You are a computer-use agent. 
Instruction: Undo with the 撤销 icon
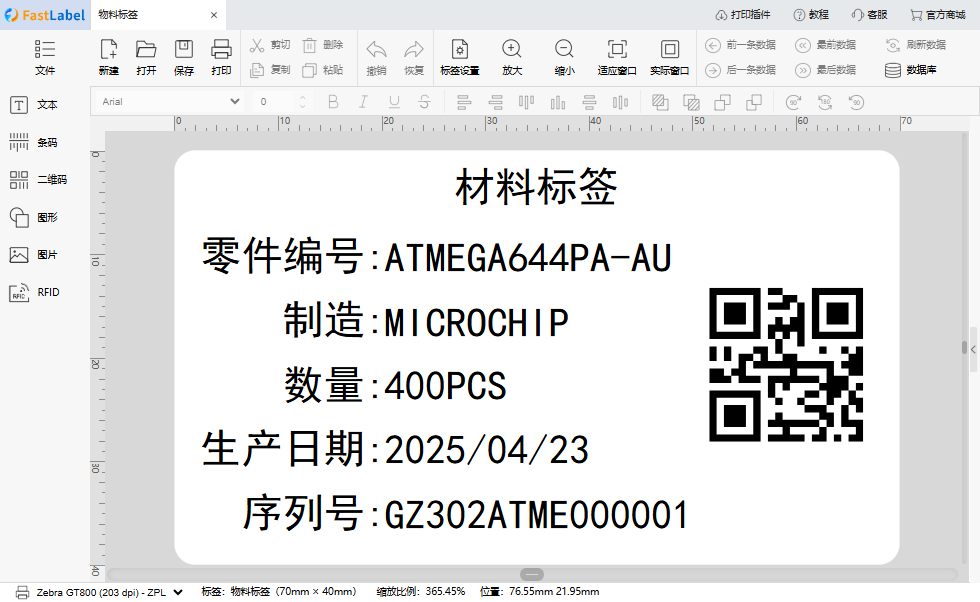[376, 57]
